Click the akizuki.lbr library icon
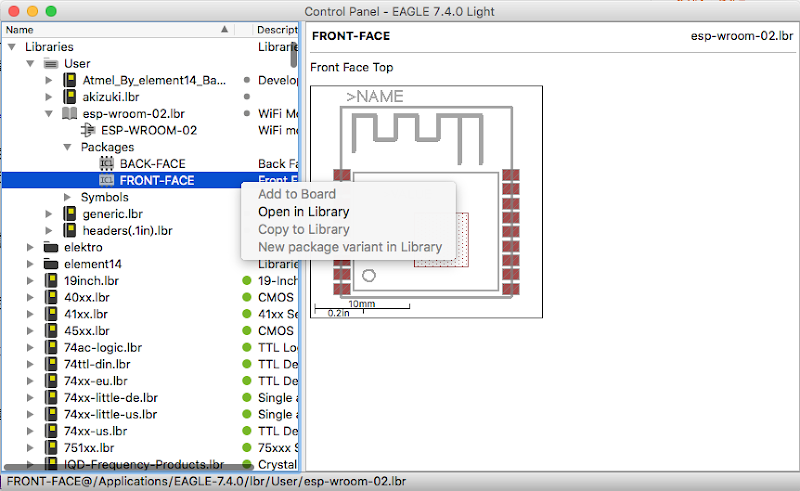The width and height of the screenshot is (800, 491). (69, 97)
